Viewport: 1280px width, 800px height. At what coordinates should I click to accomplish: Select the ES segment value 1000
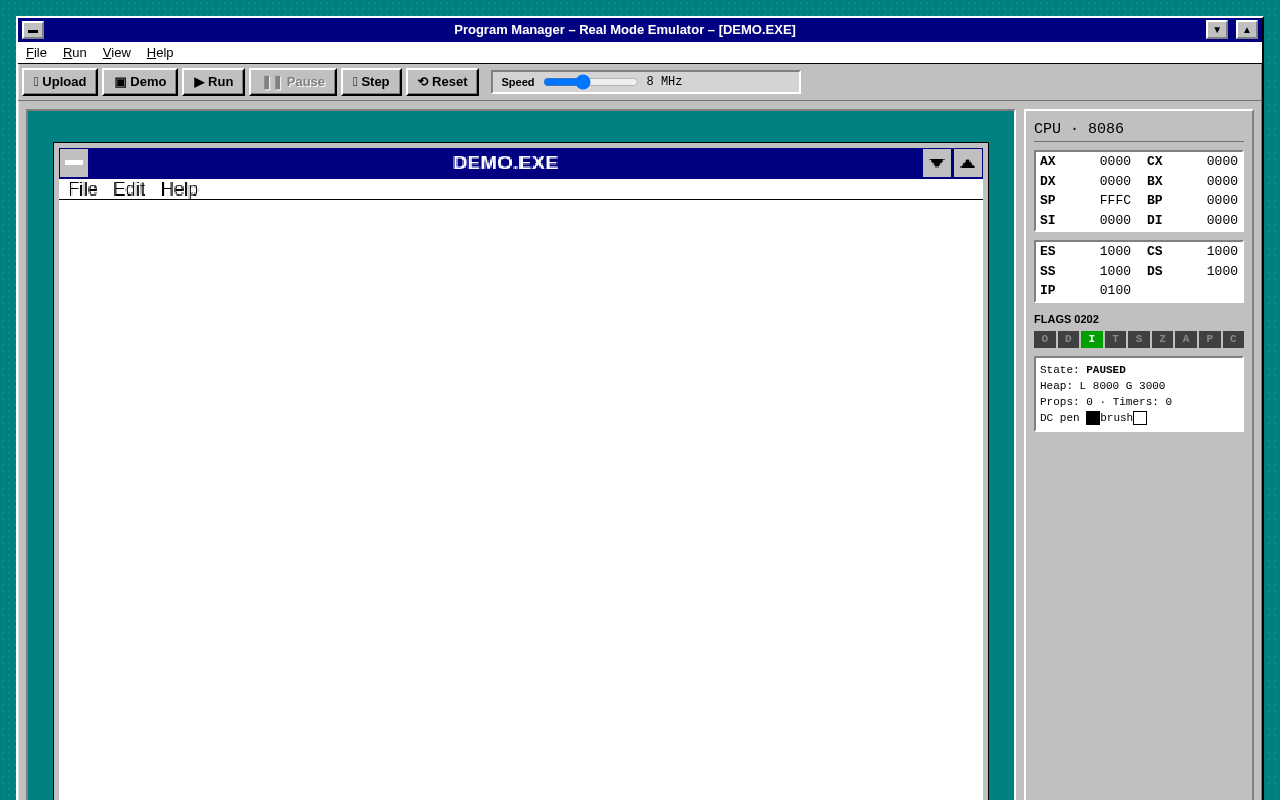(x=1115, y=252)
